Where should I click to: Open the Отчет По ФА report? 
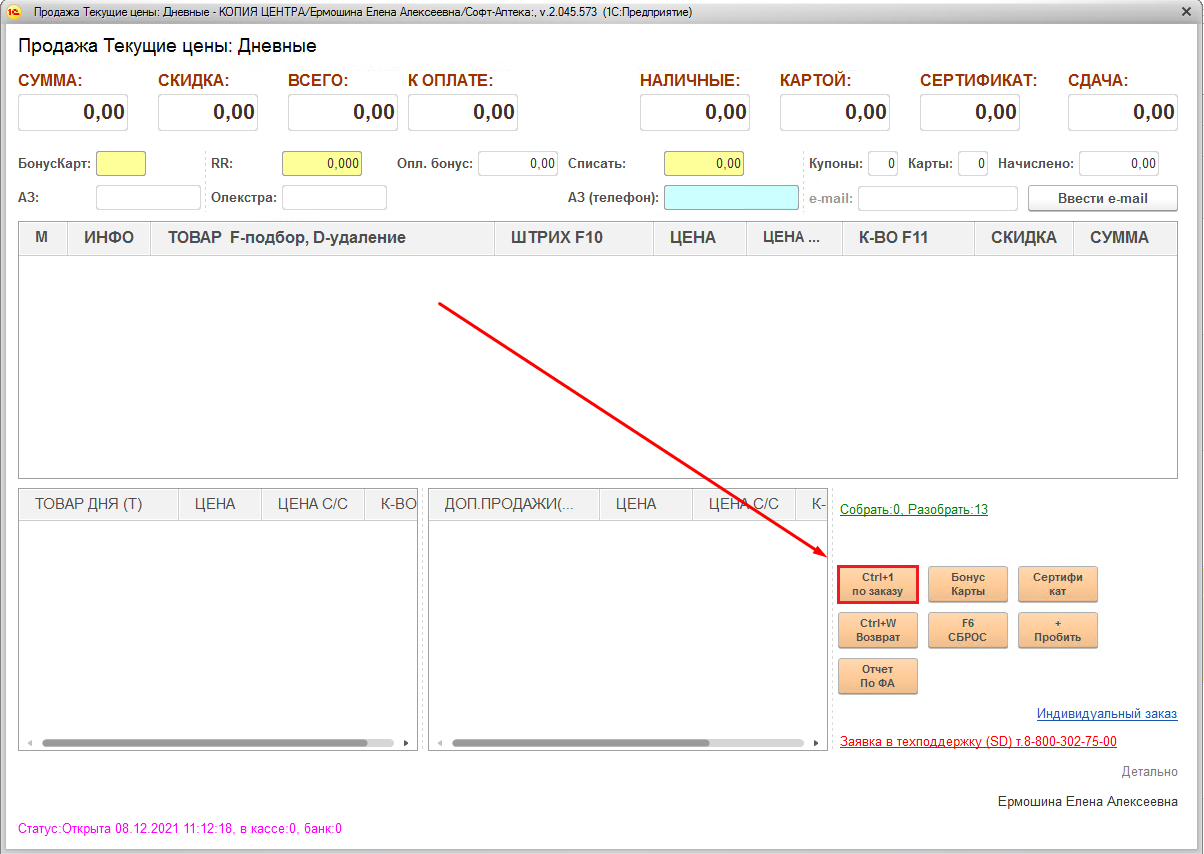point(877,676)
